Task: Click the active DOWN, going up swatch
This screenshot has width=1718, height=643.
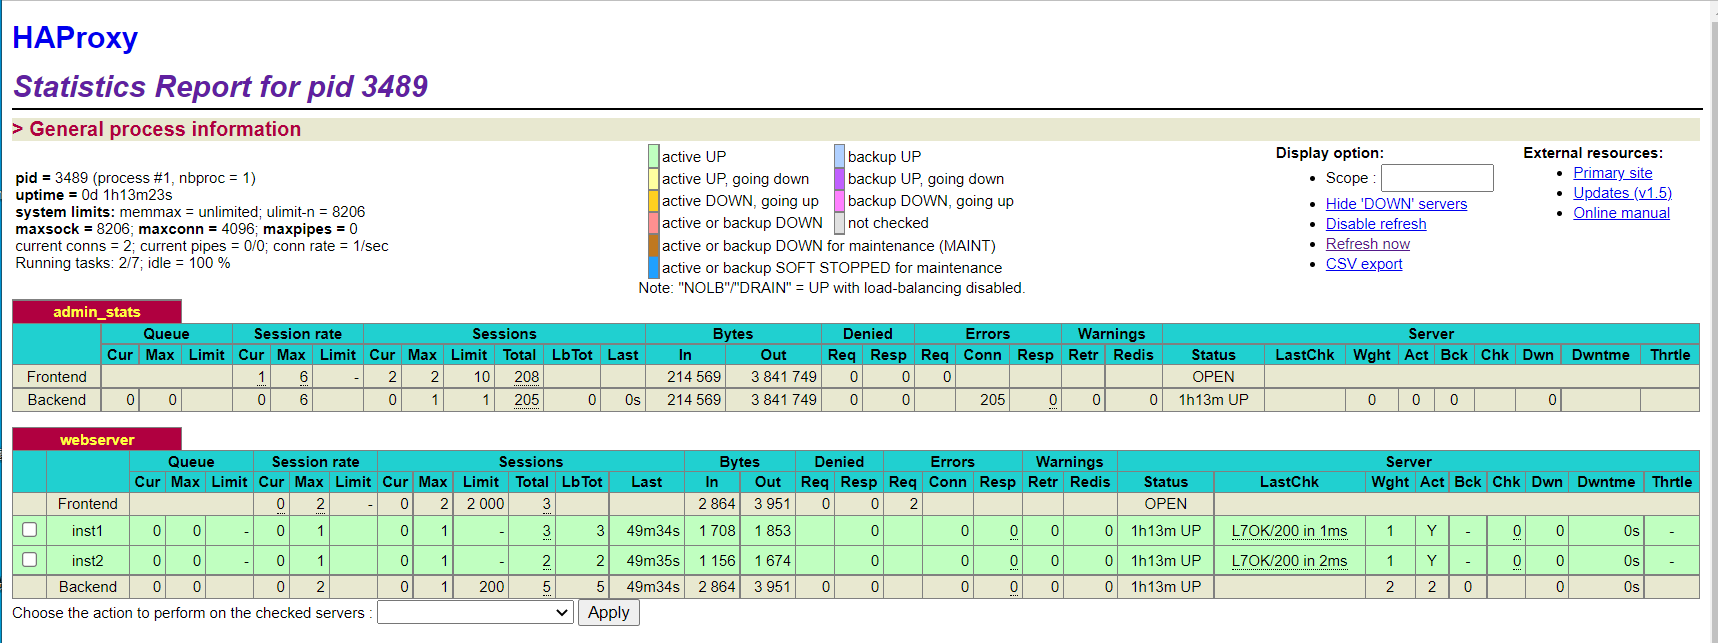Action: (653, 200)
